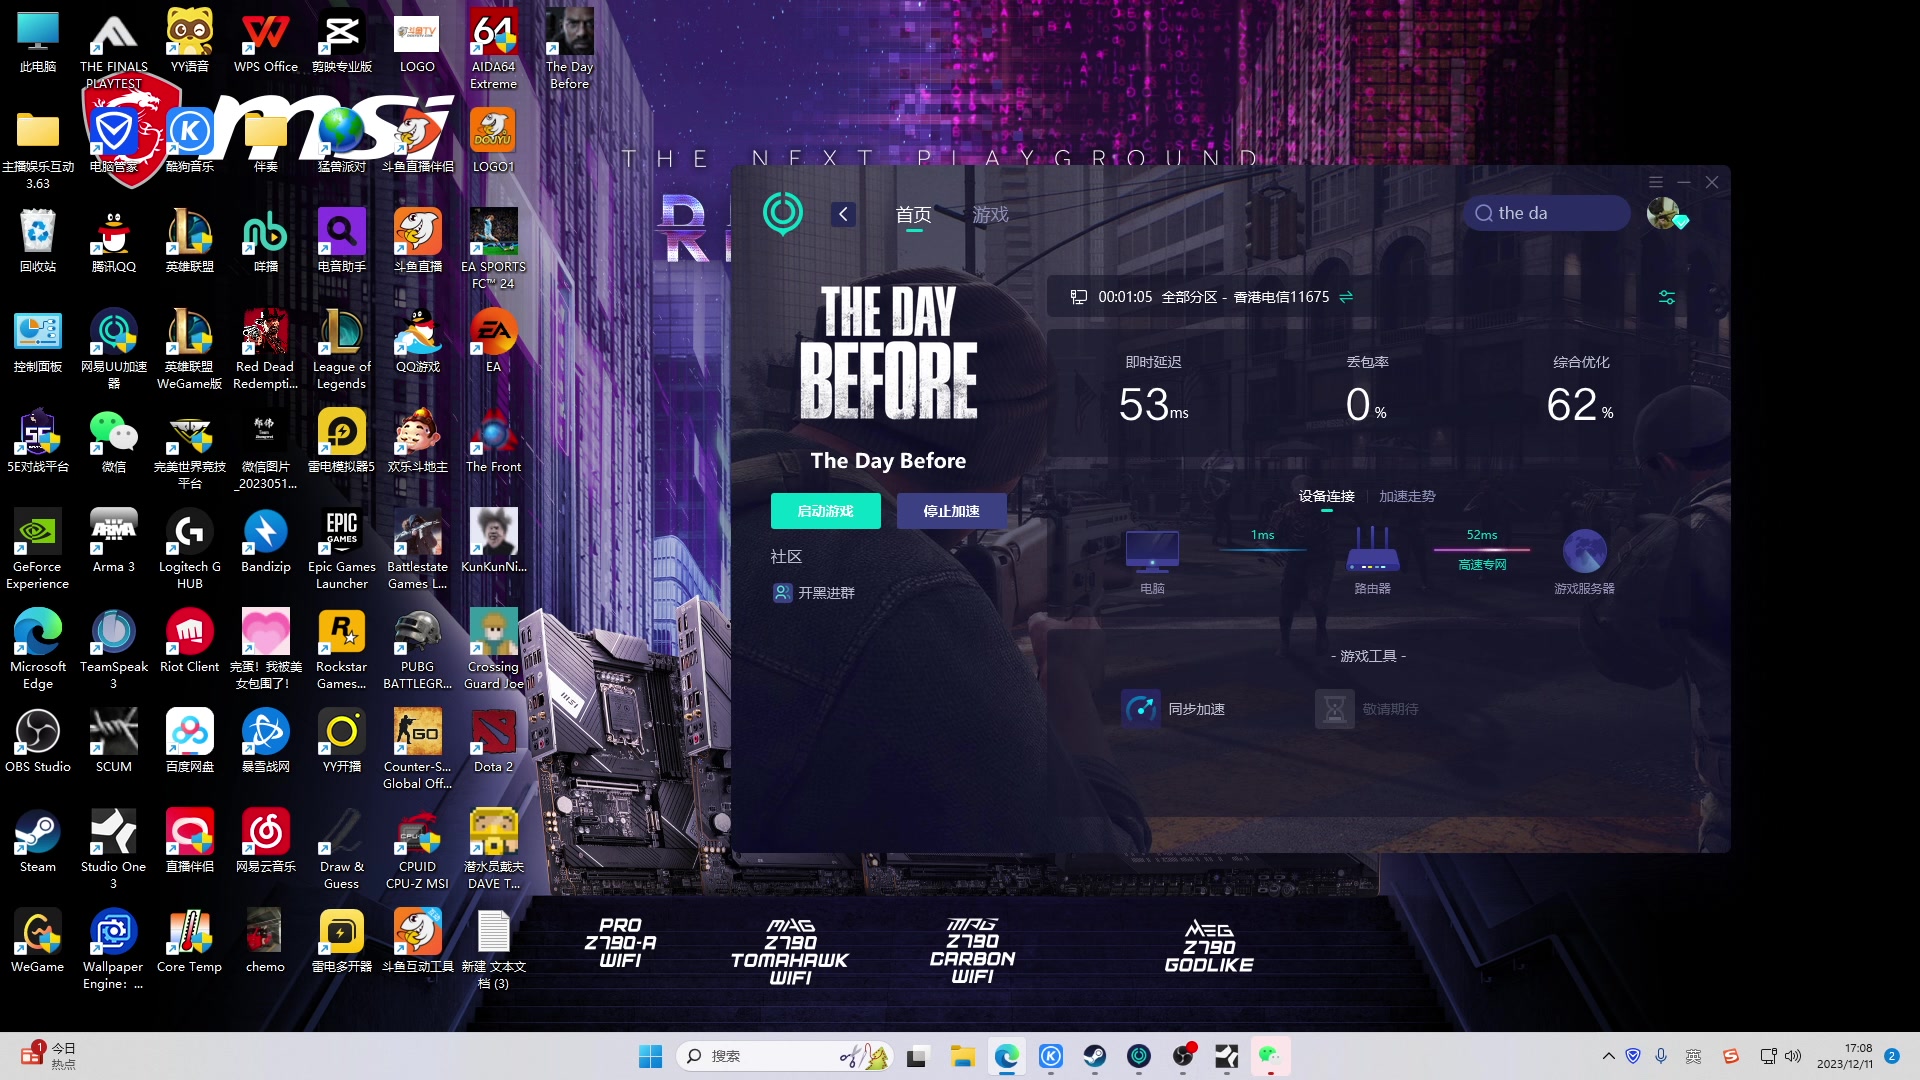Image resolution: width=1920 pixels, height=1080 pixels.
Task: Click the 00:01:05 全部分区 server text
Action: click(x=1213, y=297)
